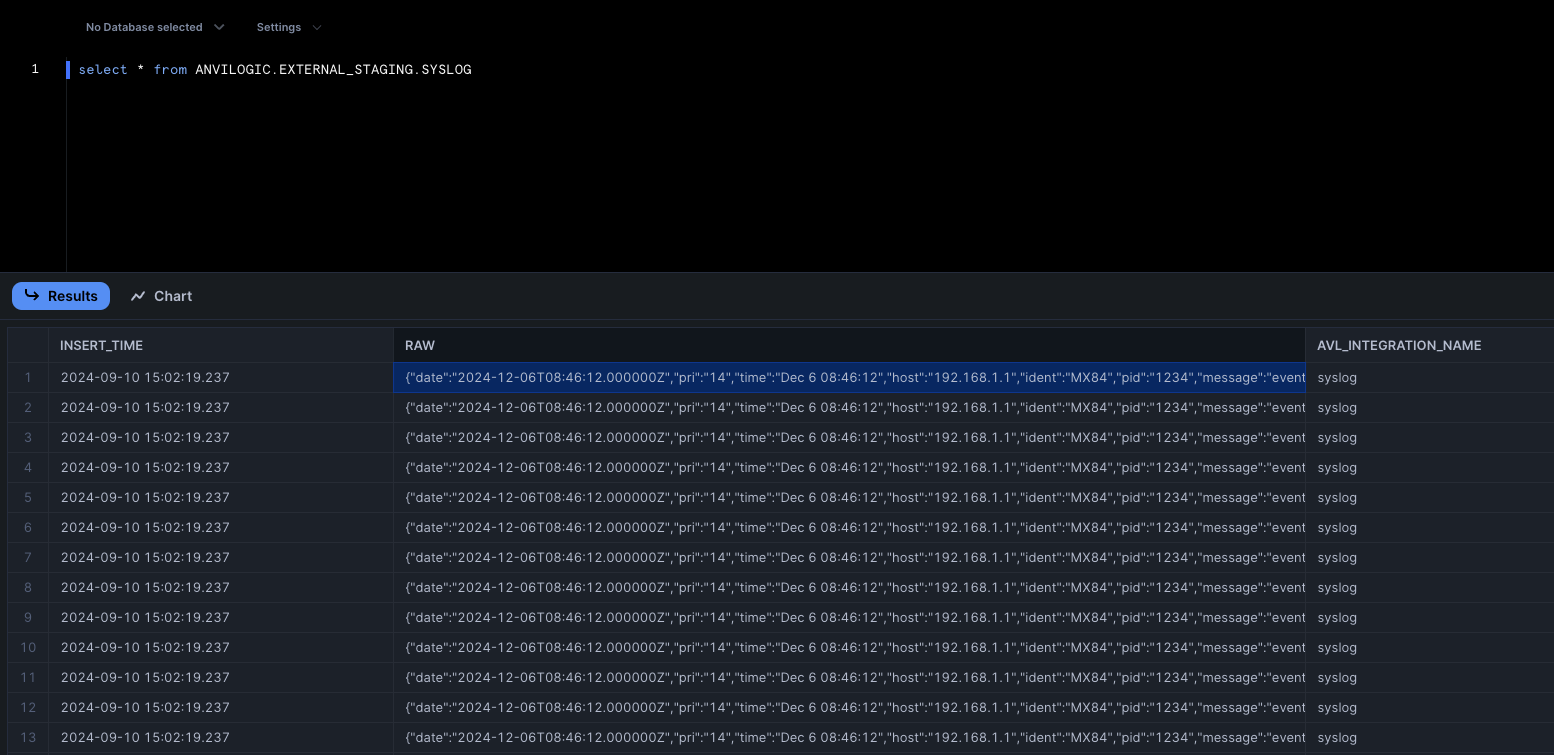Image resolution: width=1554 pixels, height=755 pixels.
Task: Click the INSERT_TIME value in row 12
Action: coord(145,708)
